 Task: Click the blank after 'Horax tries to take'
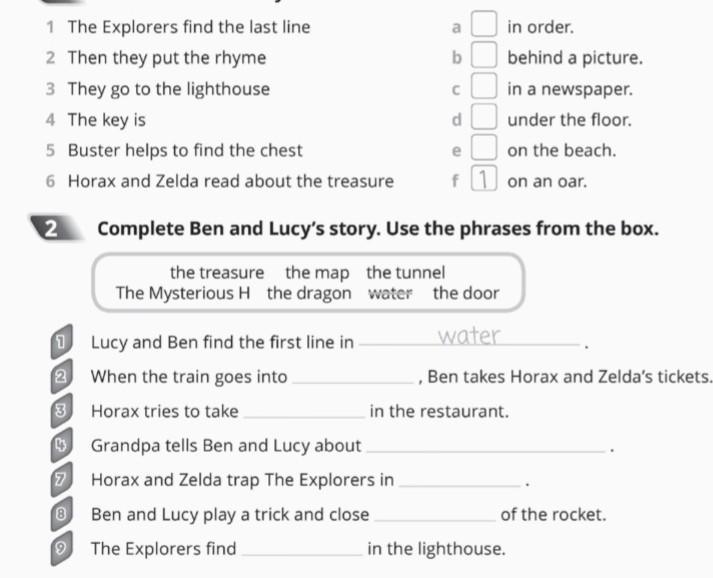tap(304, 412)
